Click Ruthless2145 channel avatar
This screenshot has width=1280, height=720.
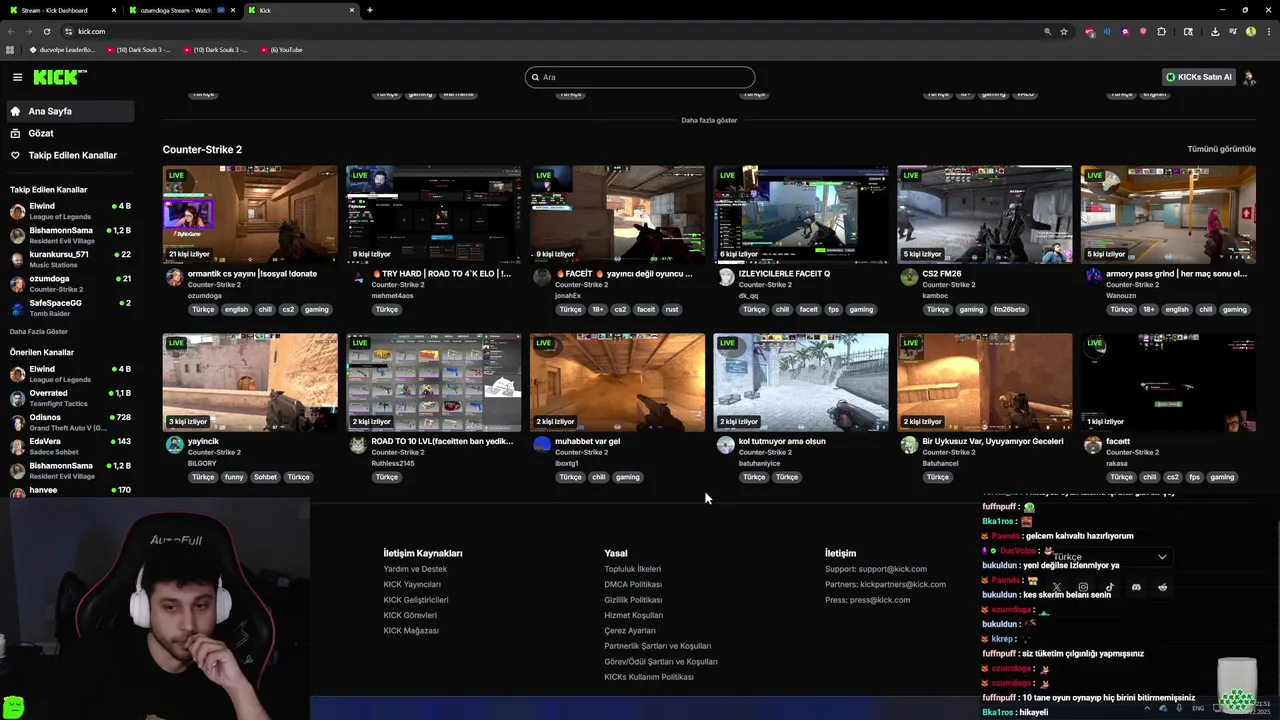pos(358,445)
